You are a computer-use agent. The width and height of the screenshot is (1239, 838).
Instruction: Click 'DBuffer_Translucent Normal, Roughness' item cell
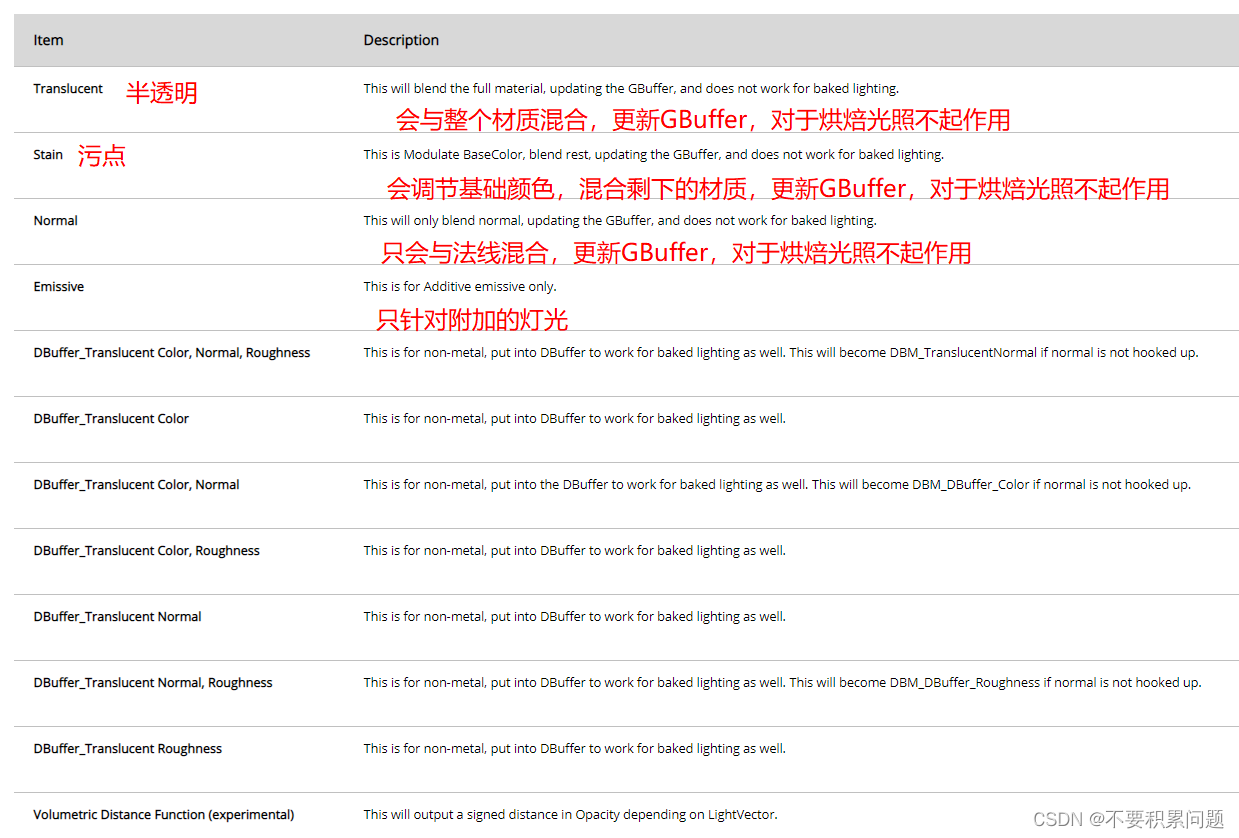pos(153,683)
